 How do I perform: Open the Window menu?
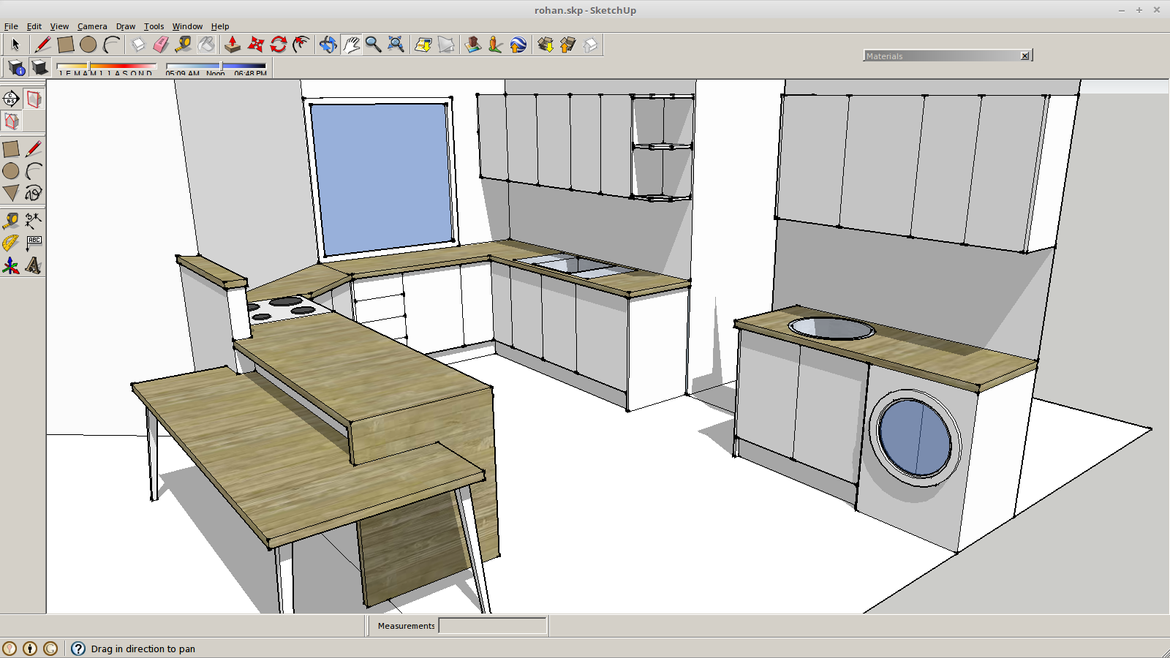(x=187, y=26)
